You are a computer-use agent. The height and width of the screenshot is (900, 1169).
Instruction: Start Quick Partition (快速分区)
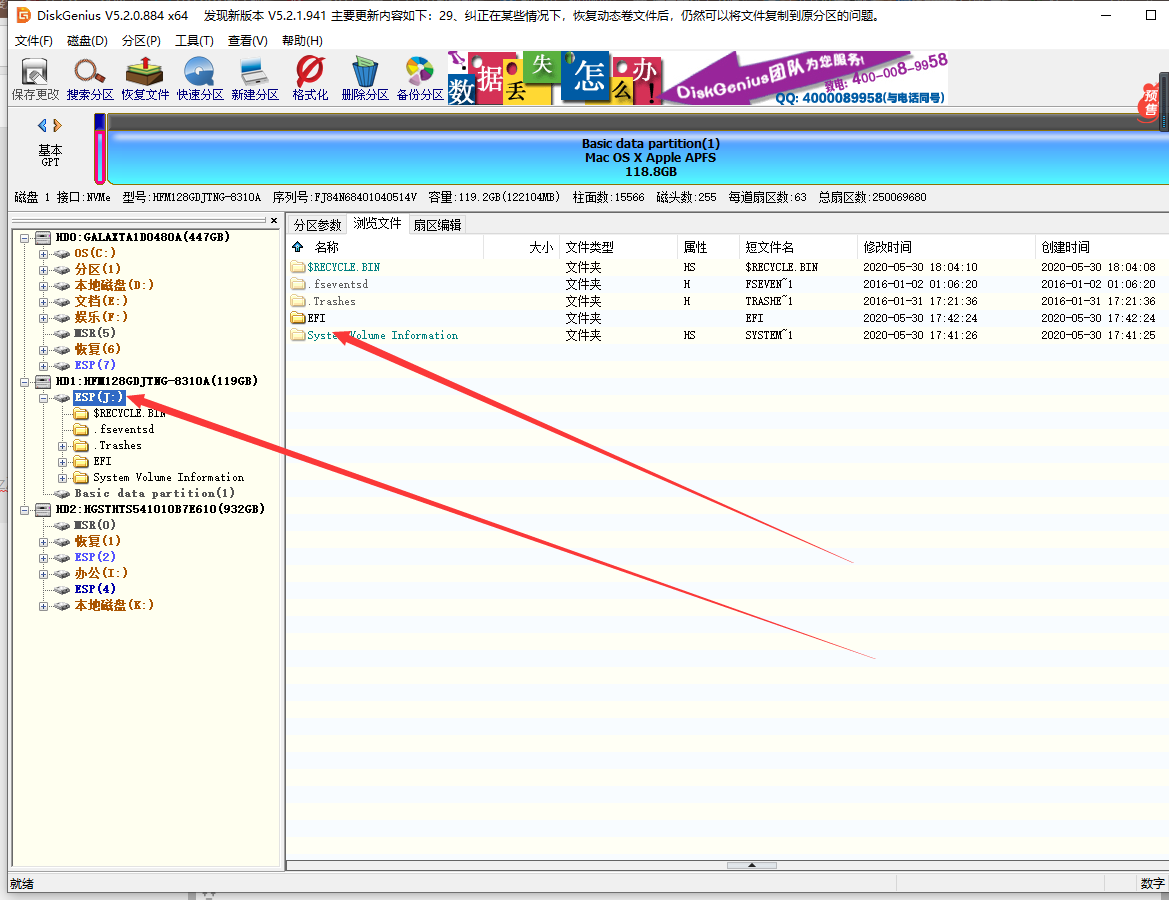pos(200,79)
